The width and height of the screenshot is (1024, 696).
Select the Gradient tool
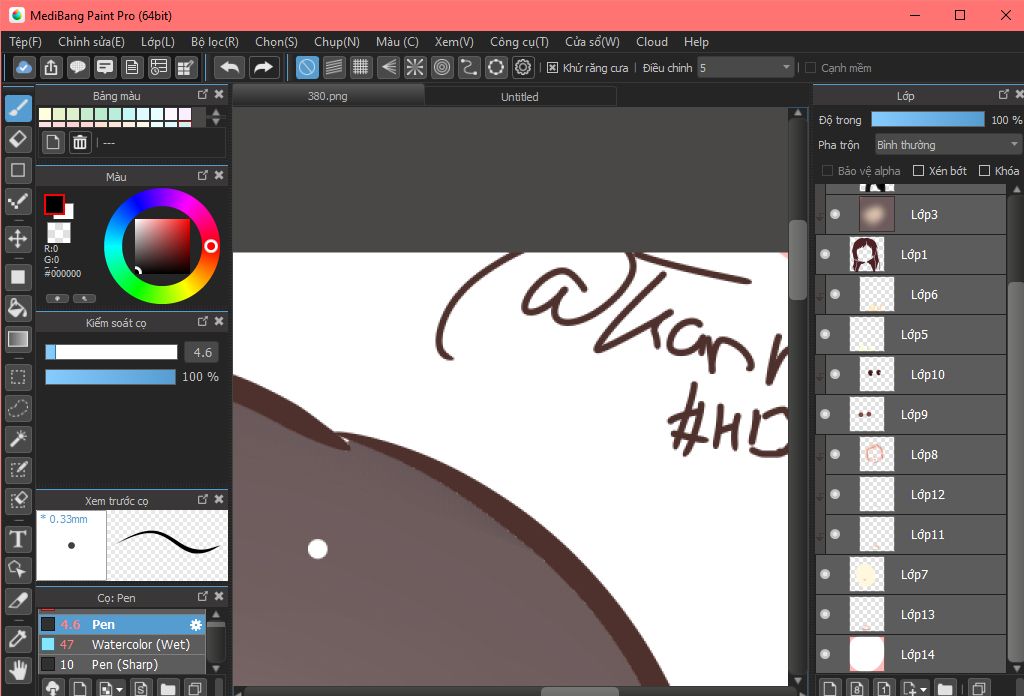tap(18, 339)
